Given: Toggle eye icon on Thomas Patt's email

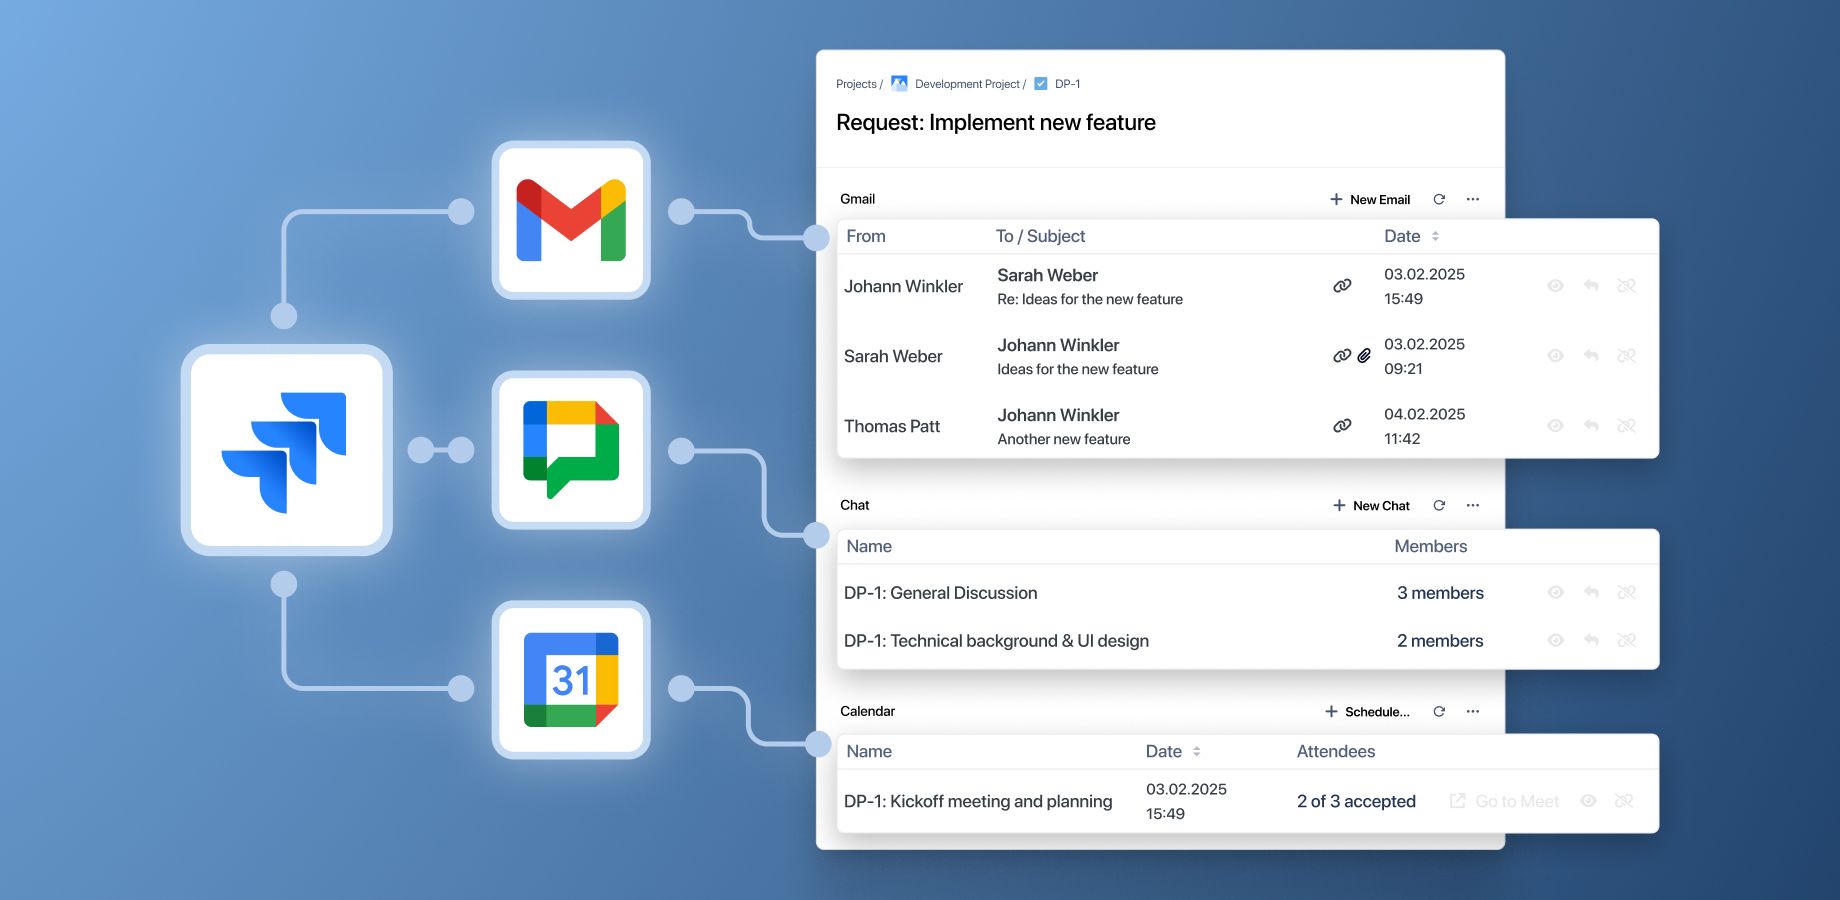Looking at the screenshot, I should [1555, 426].
